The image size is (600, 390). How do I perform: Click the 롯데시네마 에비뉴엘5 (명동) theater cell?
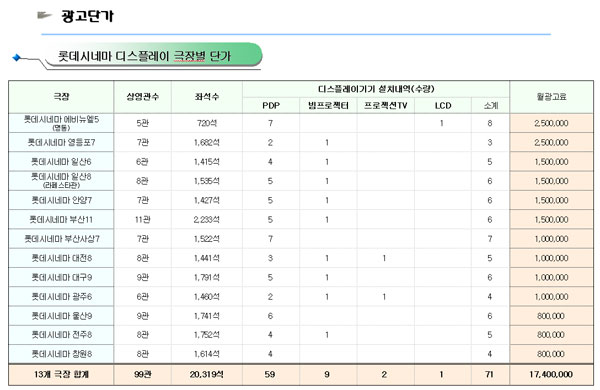pos(61,123)
